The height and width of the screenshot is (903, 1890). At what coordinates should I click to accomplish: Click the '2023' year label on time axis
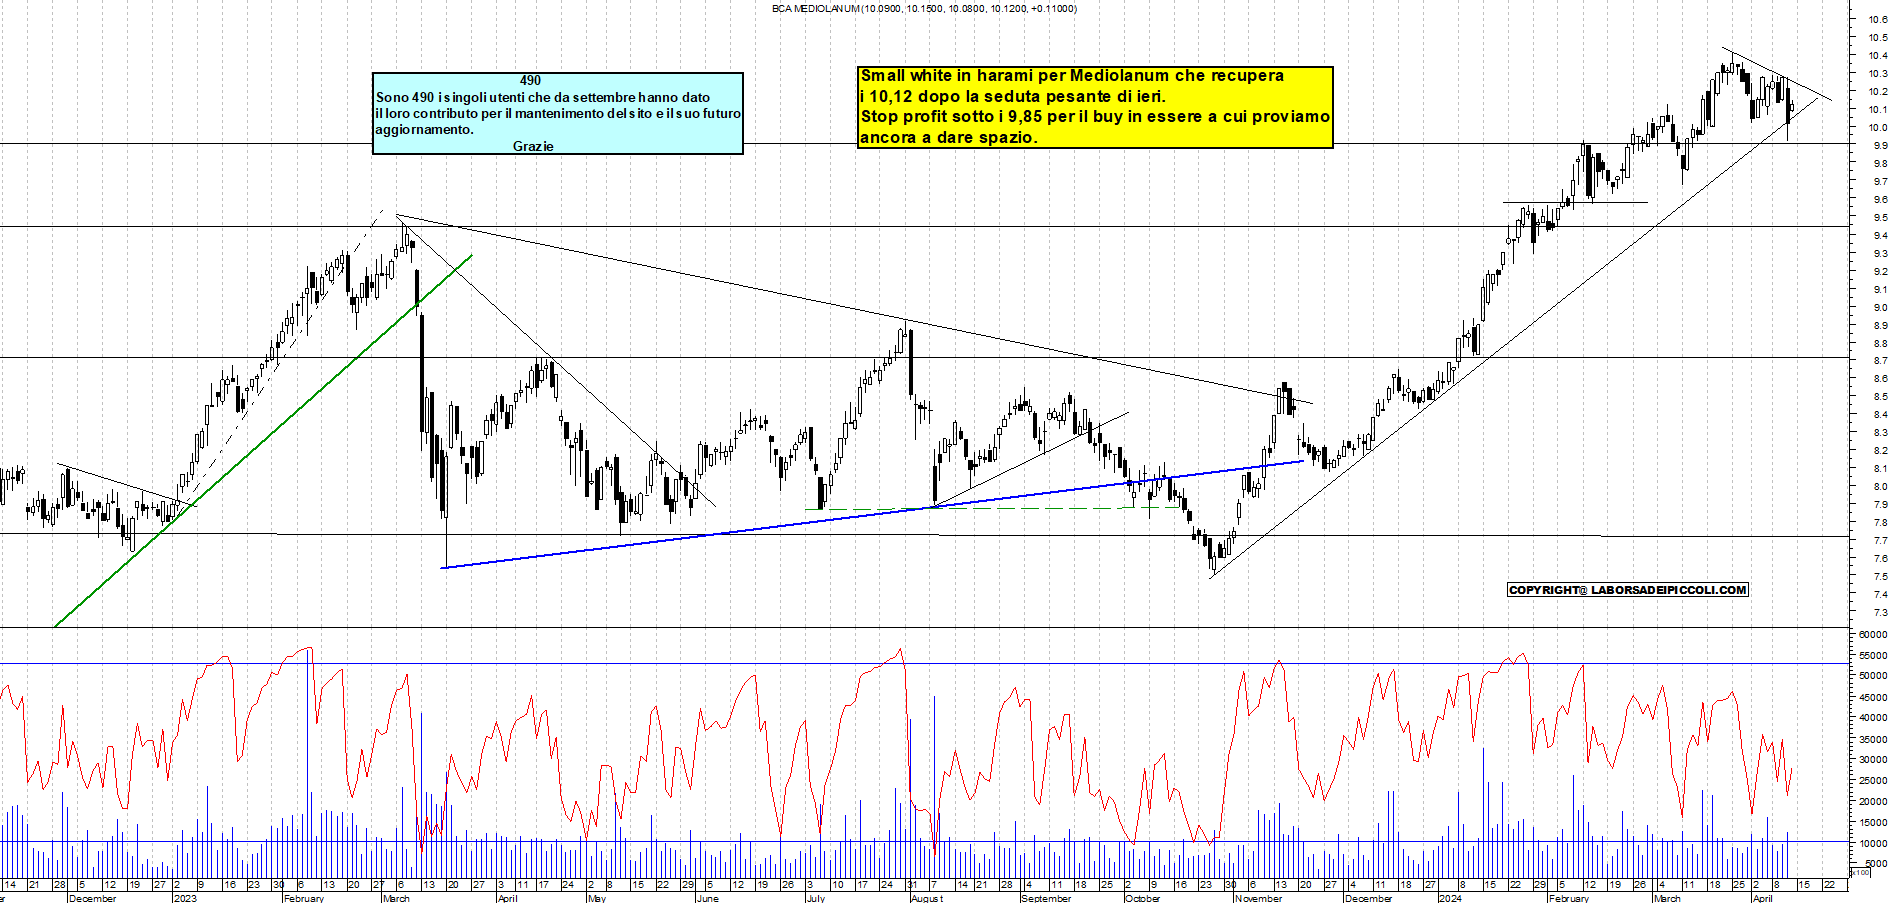click(185, 898)
